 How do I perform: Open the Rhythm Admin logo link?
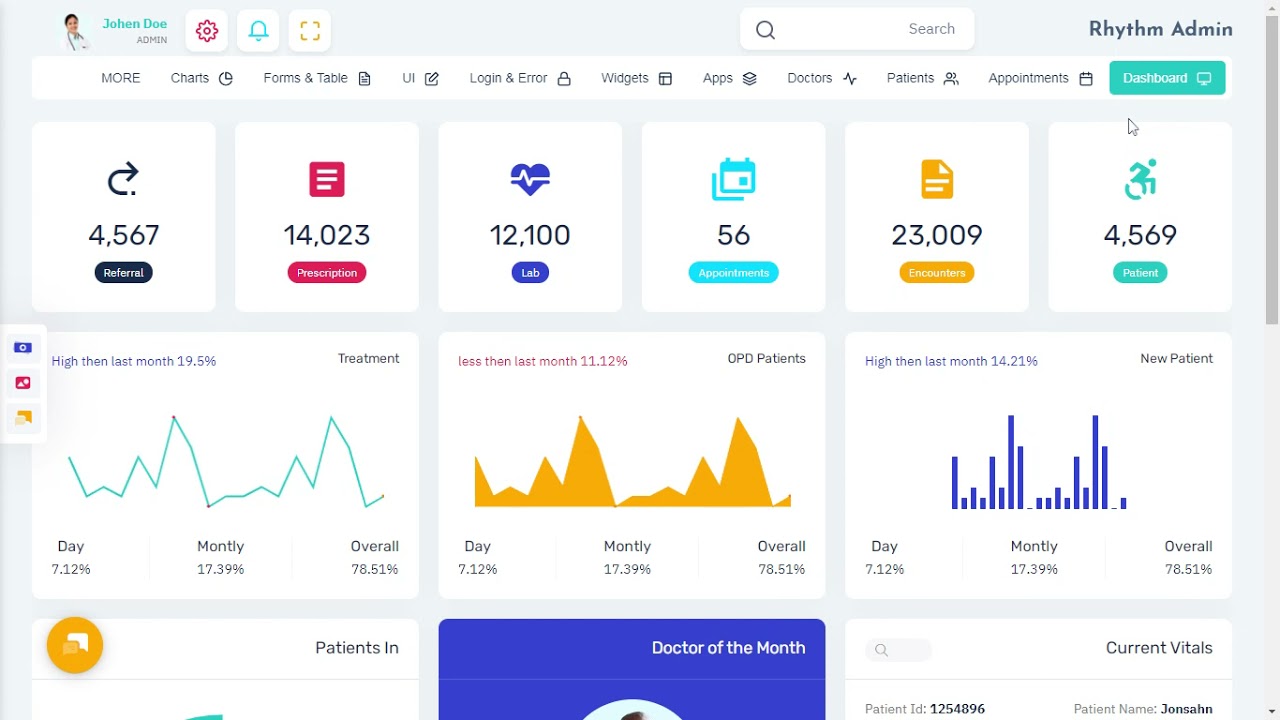(x=1160, y=30)
